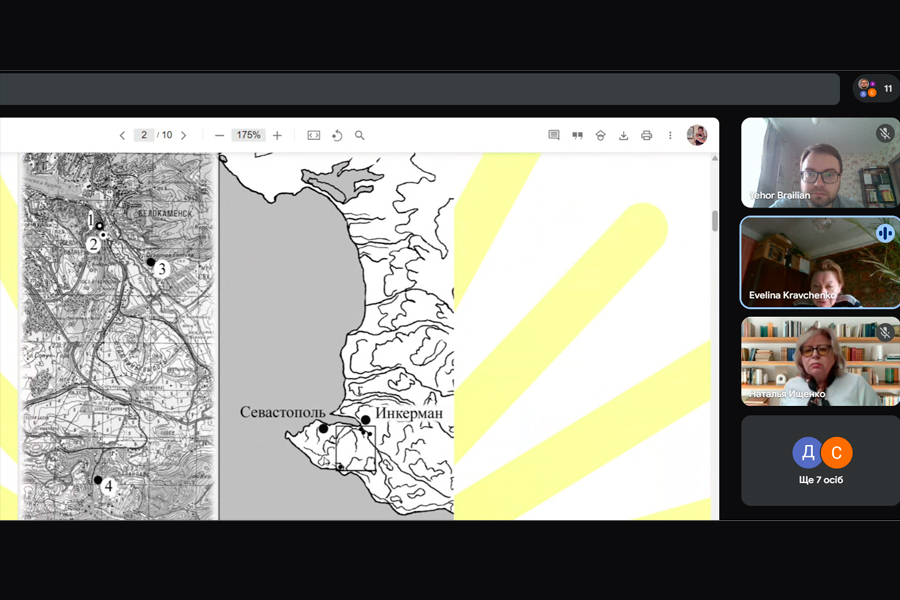Click the '/ 10' total pages text
900x600 pixels.
click(165, 135)
